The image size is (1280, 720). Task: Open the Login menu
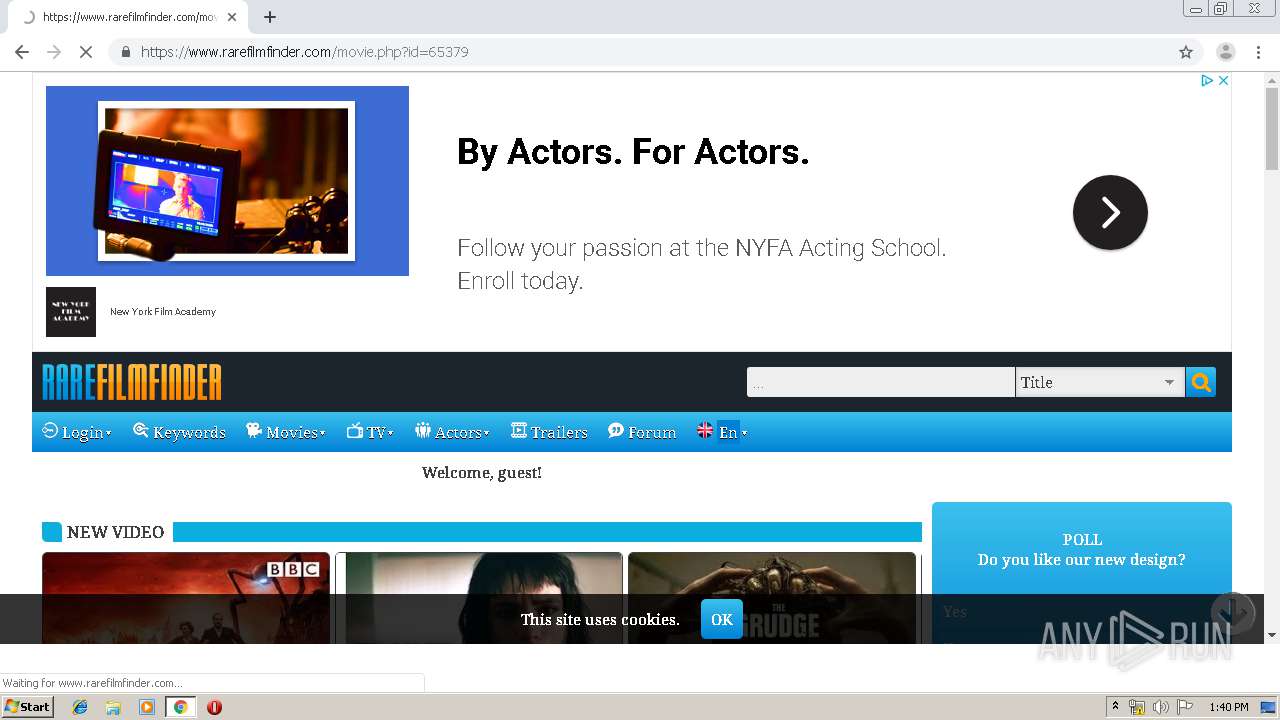tap(77, 432)
